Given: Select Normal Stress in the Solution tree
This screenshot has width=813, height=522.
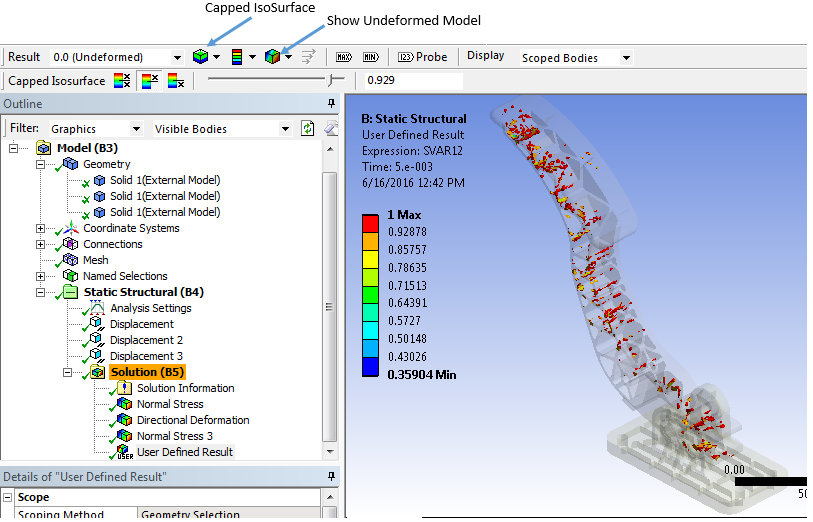Looking at the screenshot, I should (x=168, y=404).
